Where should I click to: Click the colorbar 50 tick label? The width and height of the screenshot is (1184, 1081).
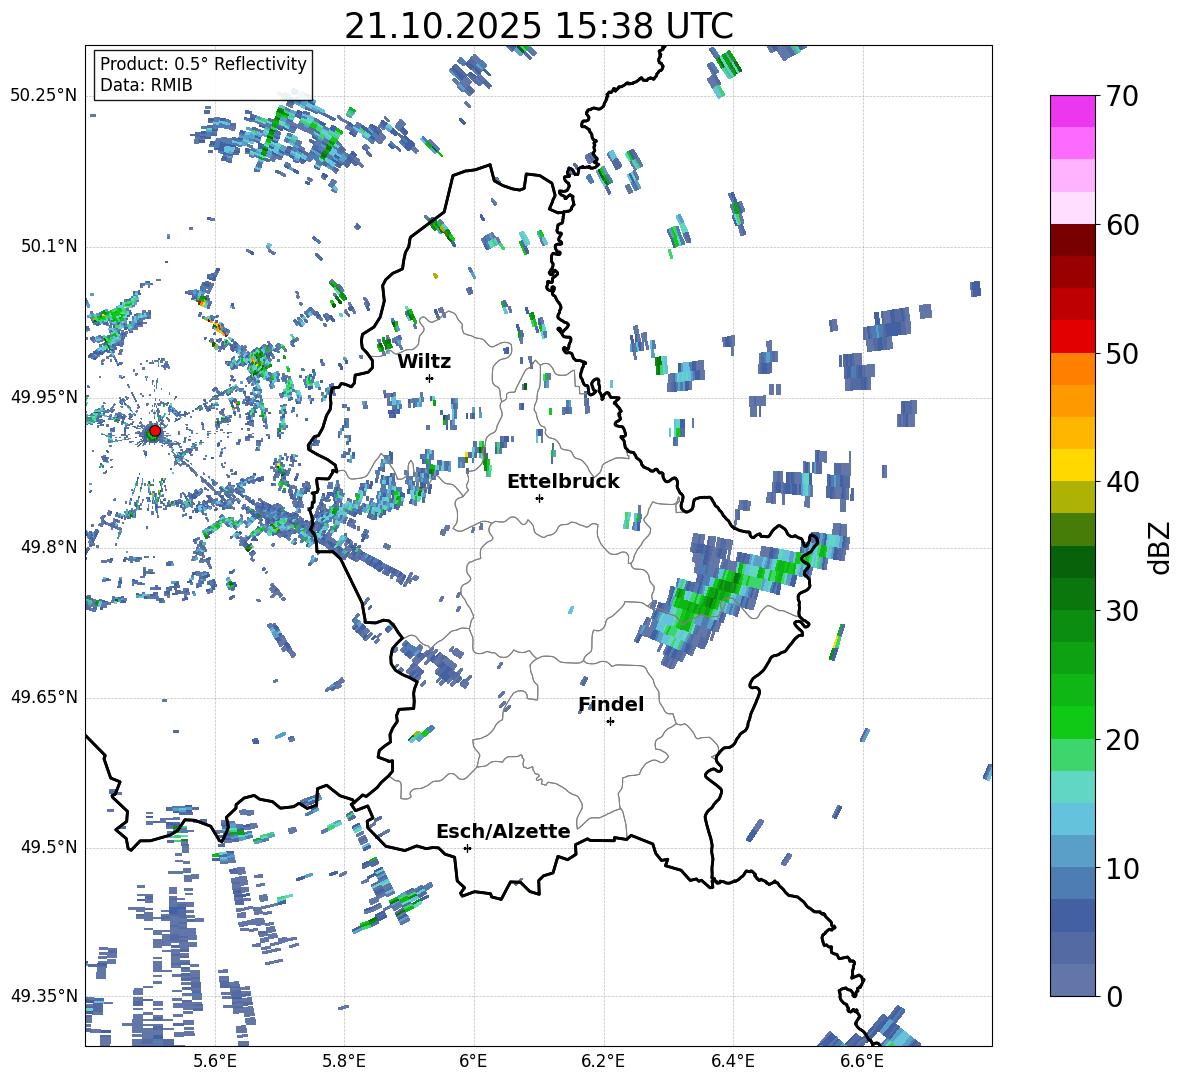1122,354
